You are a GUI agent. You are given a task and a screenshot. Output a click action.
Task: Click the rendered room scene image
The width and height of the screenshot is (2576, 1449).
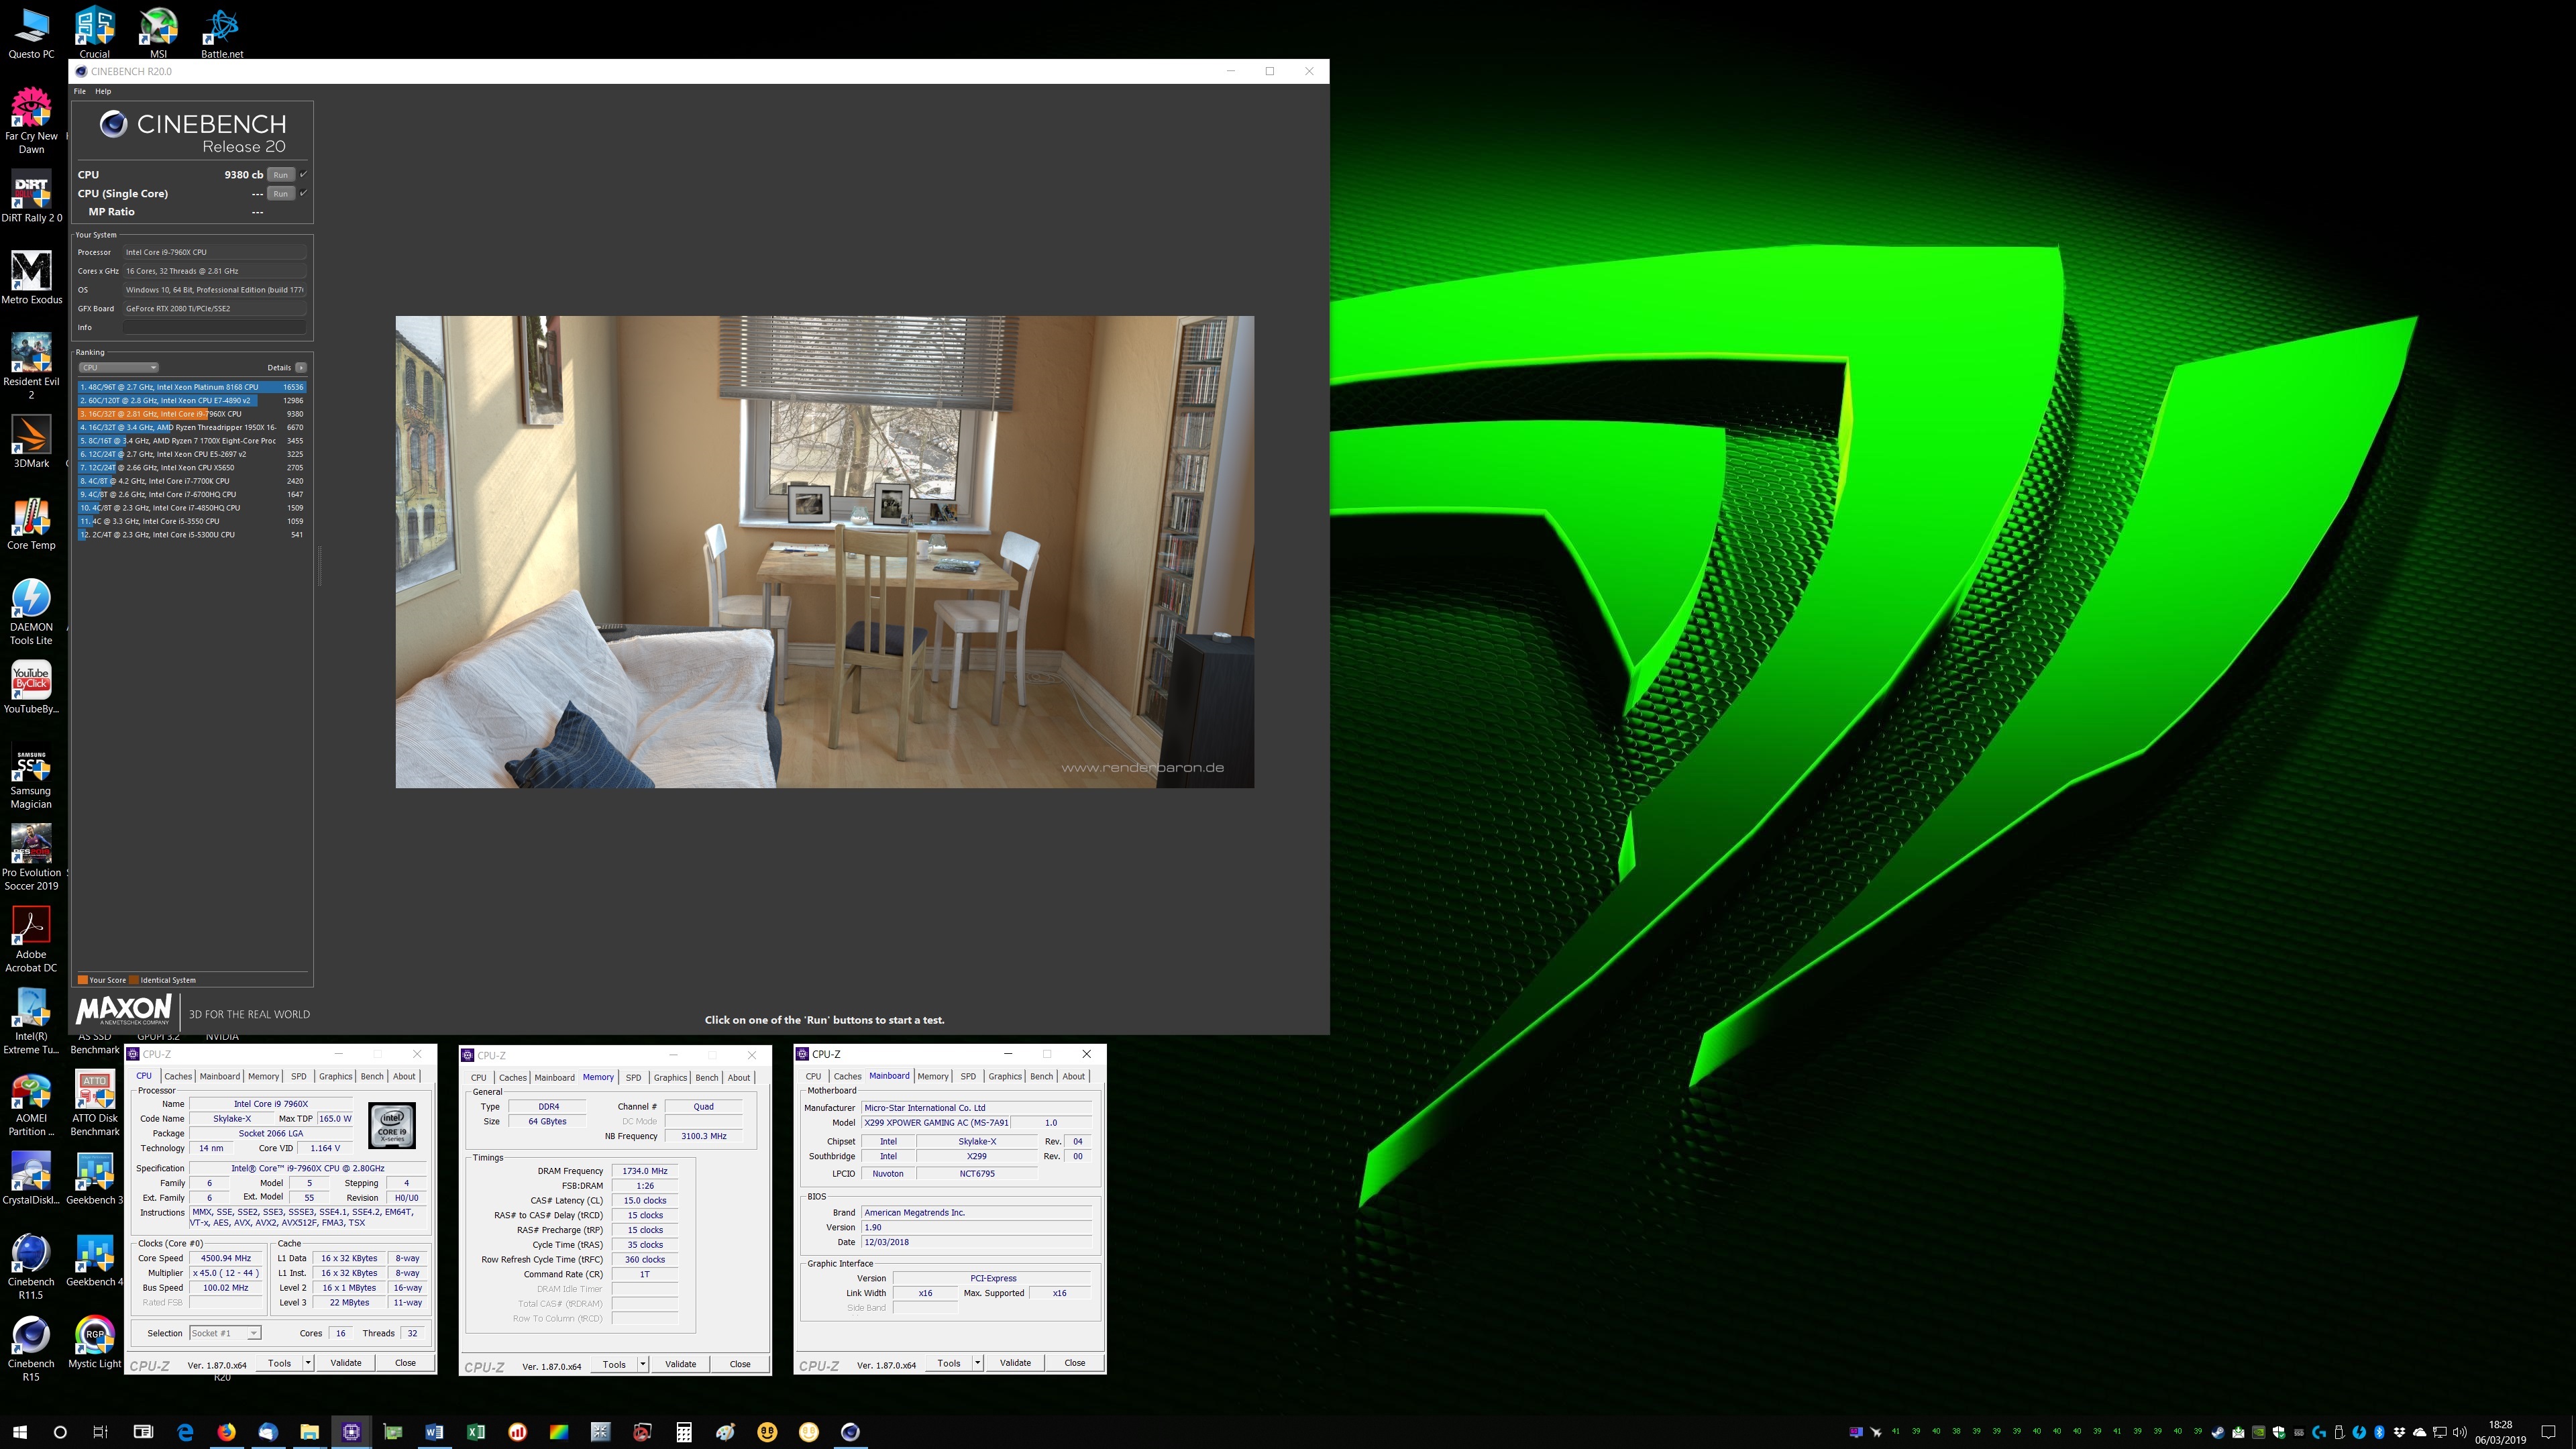tap(825, 552)
